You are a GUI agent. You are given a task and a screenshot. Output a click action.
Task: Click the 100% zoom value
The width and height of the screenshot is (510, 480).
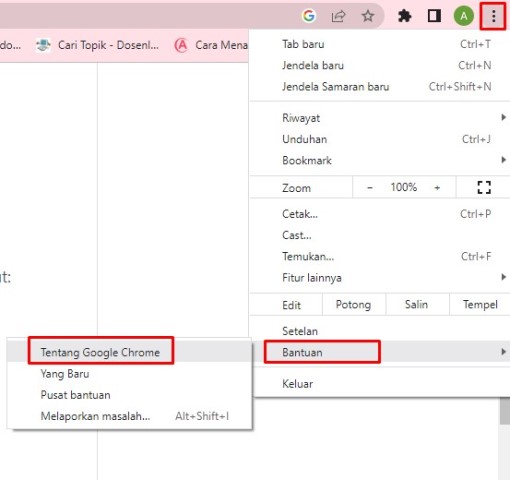(x=404, y=187)
